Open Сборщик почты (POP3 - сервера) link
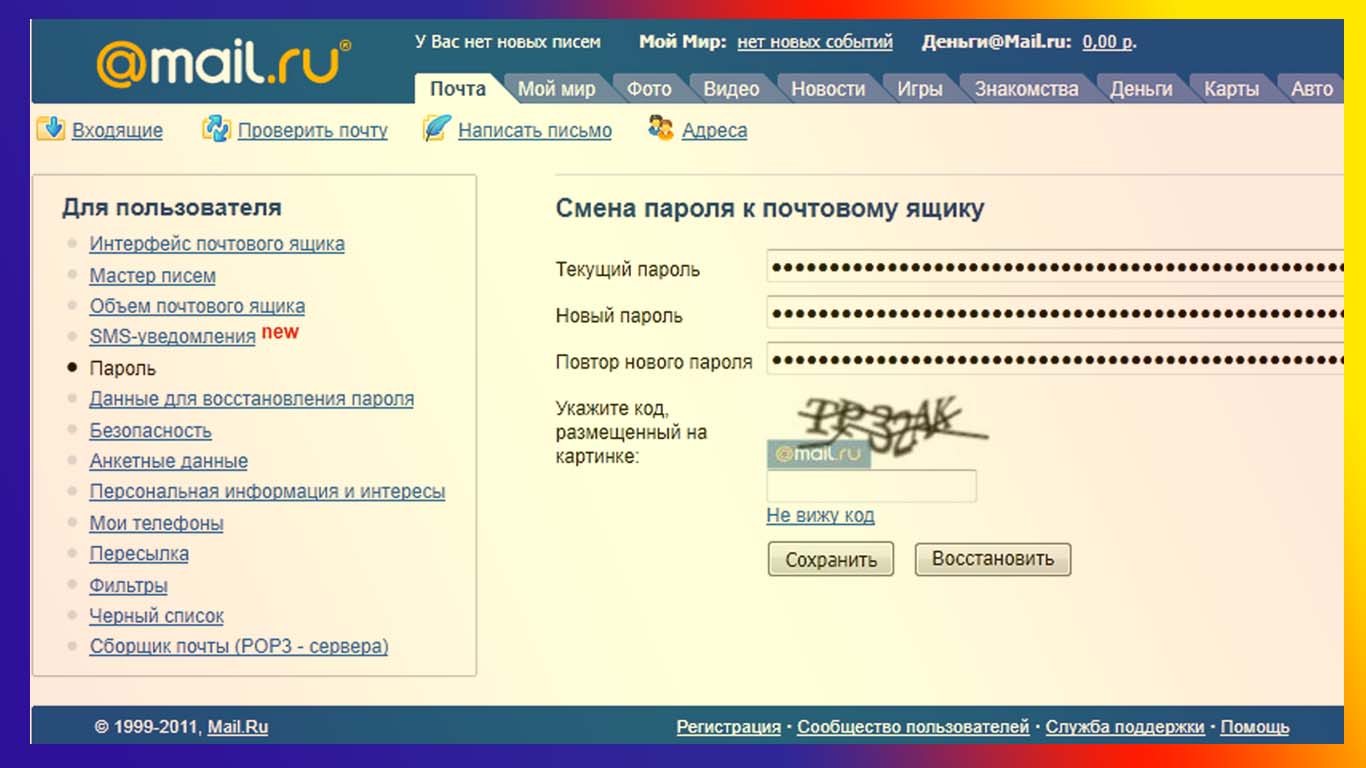The height and width of the screenshot is (768, 1366). 238,647
